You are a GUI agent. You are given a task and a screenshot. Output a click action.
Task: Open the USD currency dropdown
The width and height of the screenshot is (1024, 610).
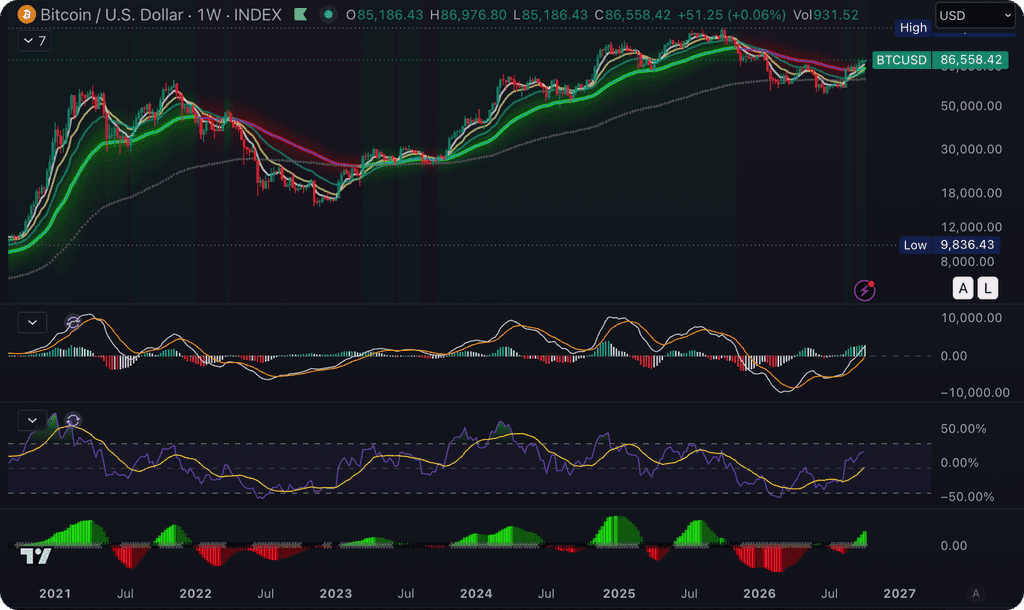point(974,15)
